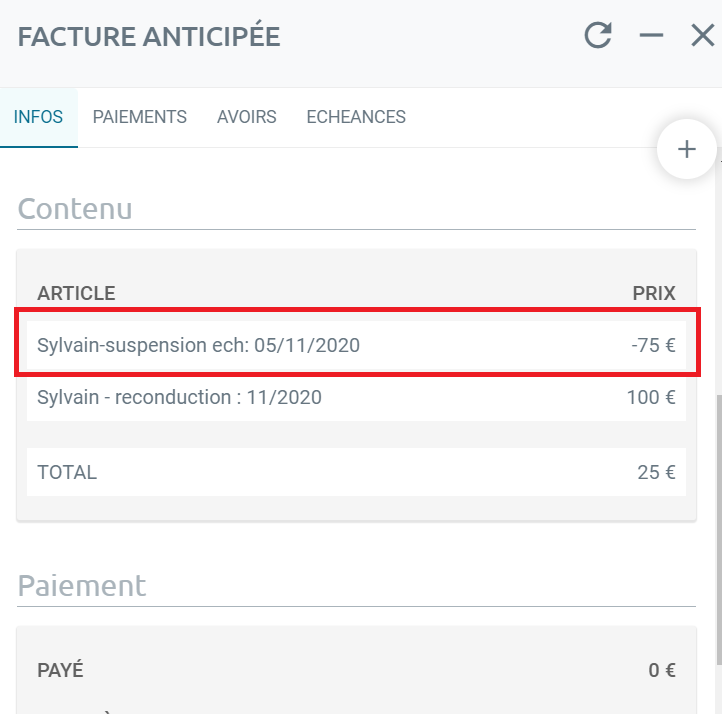Click the 25 € total amount
The width and height of the screenshot is (722, 714).
(x=656, y=472)
